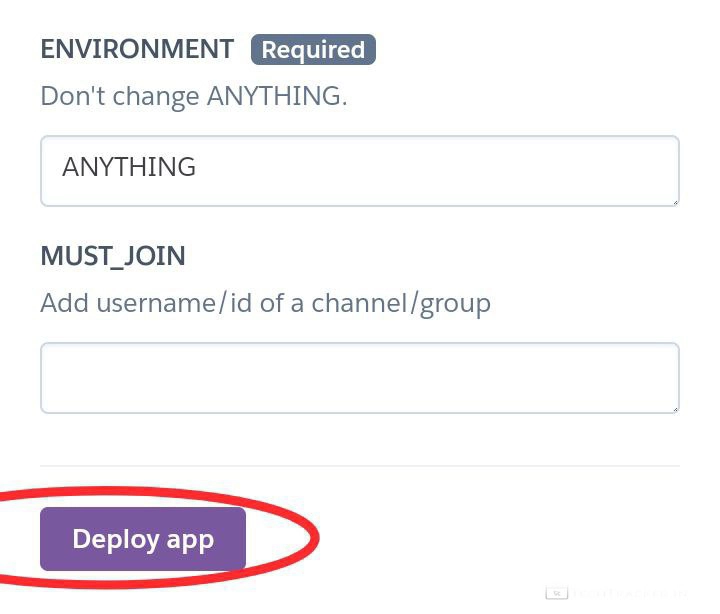Click the Required badge next to ENVIRONMENT
Screen dimensions: 720x614
coord(313,50)
